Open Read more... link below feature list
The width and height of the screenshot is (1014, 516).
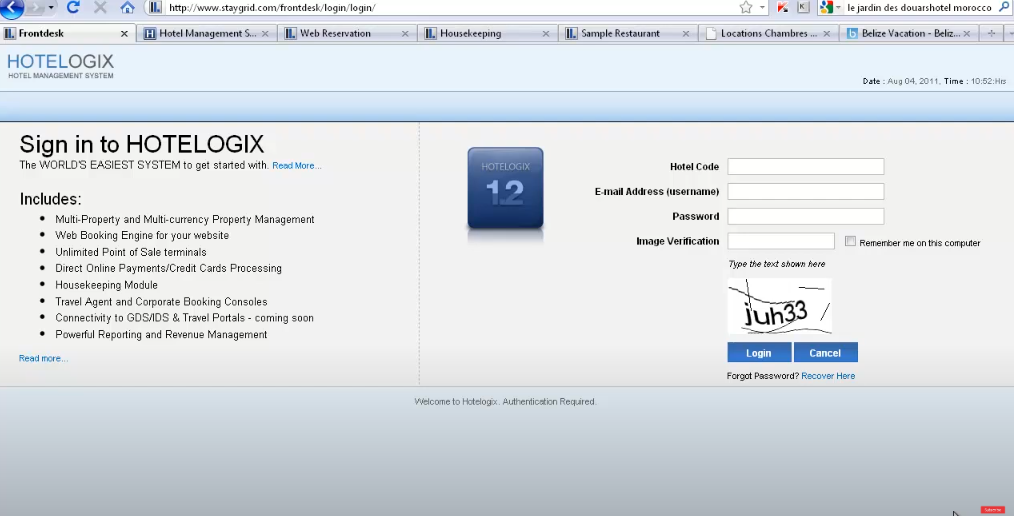pyautogui.click(x=43, y=358)
